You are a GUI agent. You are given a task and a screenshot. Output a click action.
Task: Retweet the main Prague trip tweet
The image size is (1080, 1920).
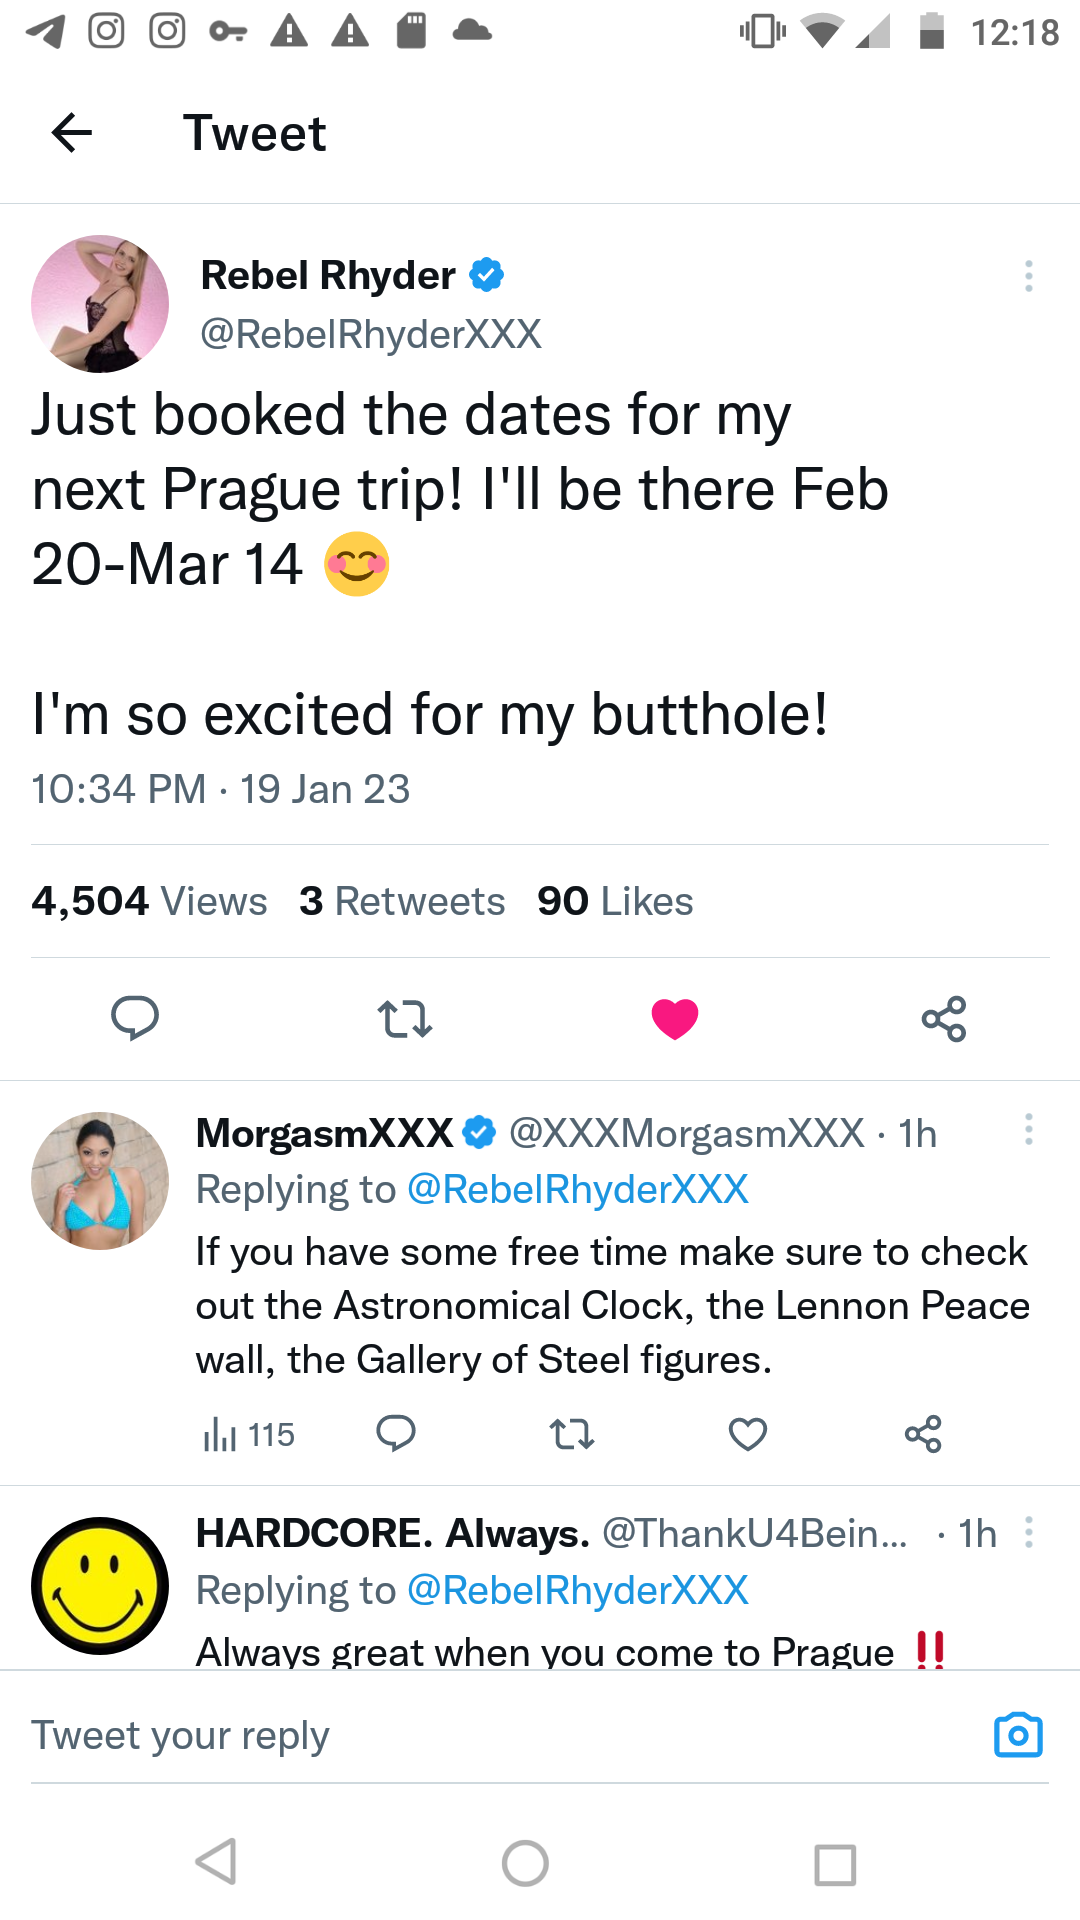click(404, 1019)
